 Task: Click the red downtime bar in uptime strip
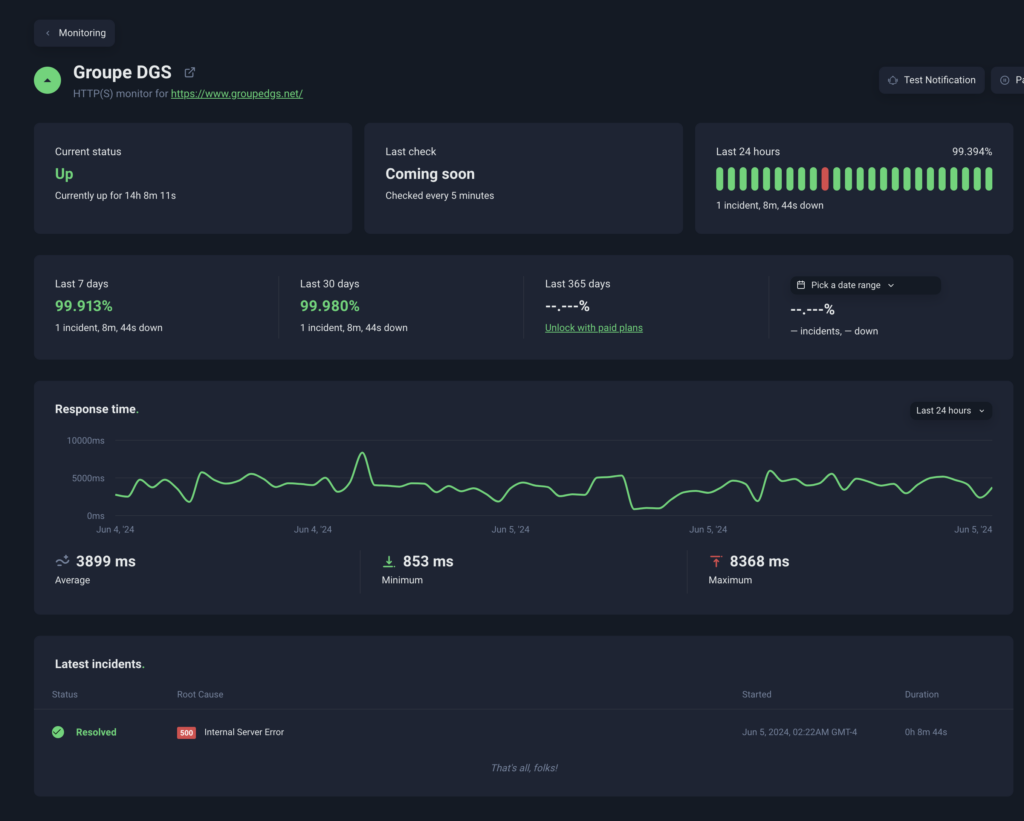point(825,179)
